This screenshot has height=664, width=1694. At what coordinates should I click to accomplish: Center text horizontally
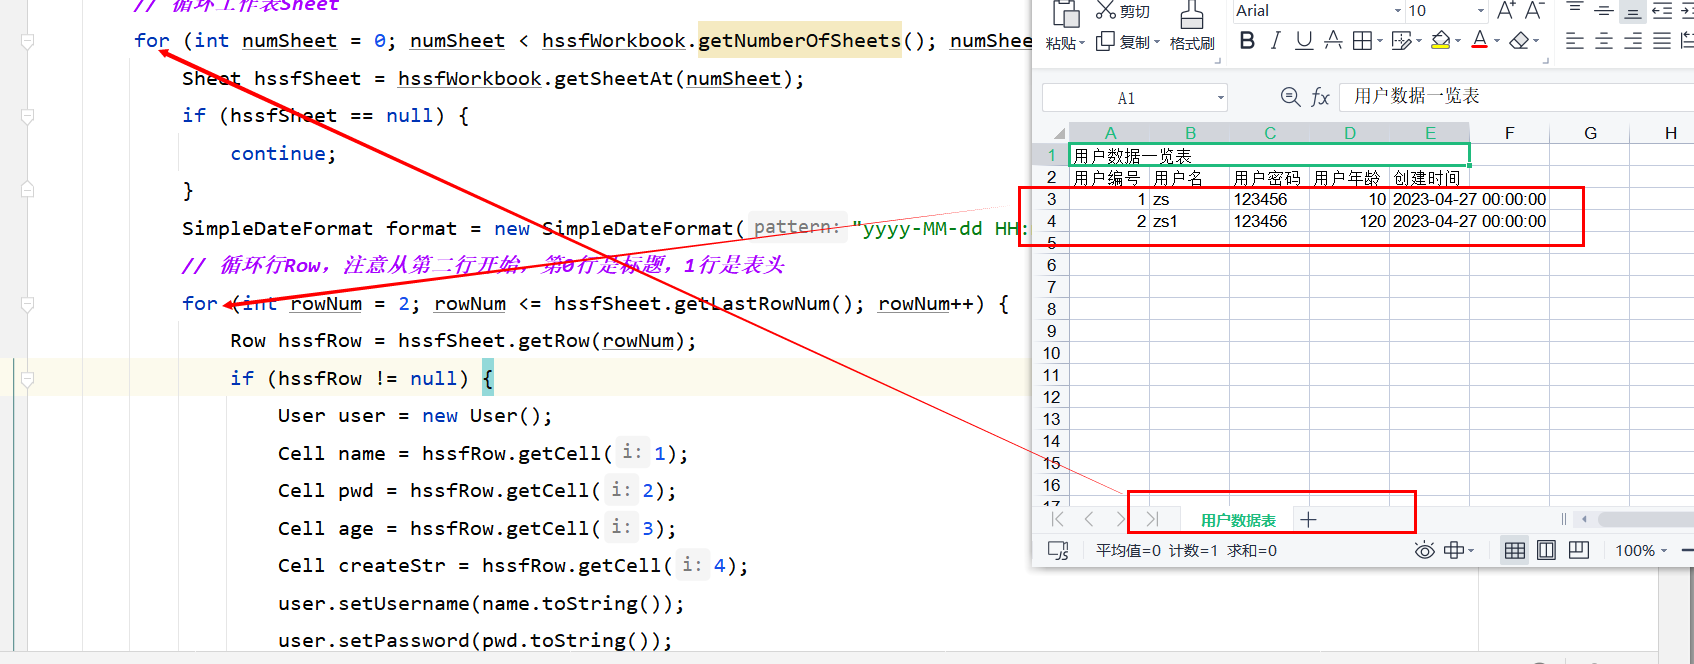tap(1603, 41)
